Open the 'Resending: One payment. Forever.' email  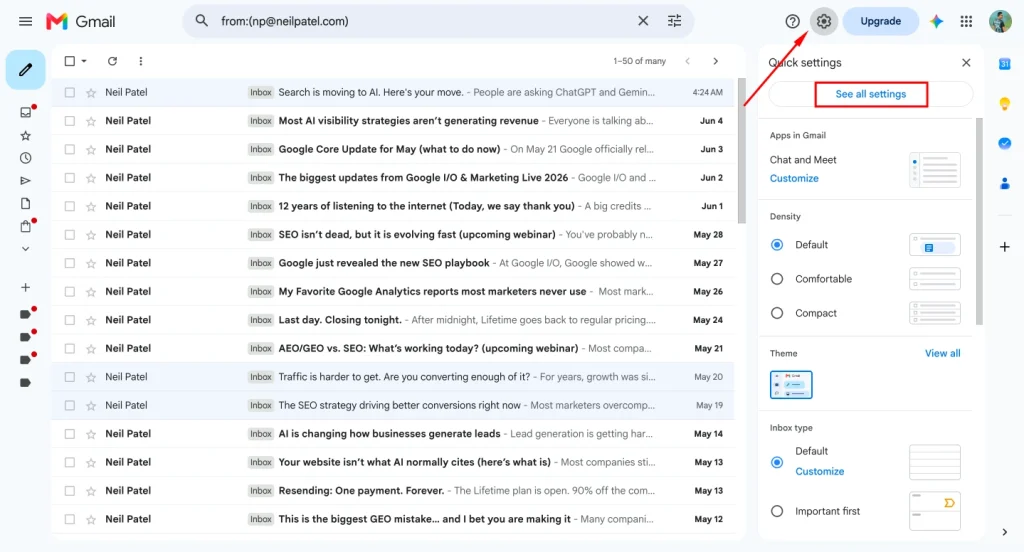[x=392, y=491]
